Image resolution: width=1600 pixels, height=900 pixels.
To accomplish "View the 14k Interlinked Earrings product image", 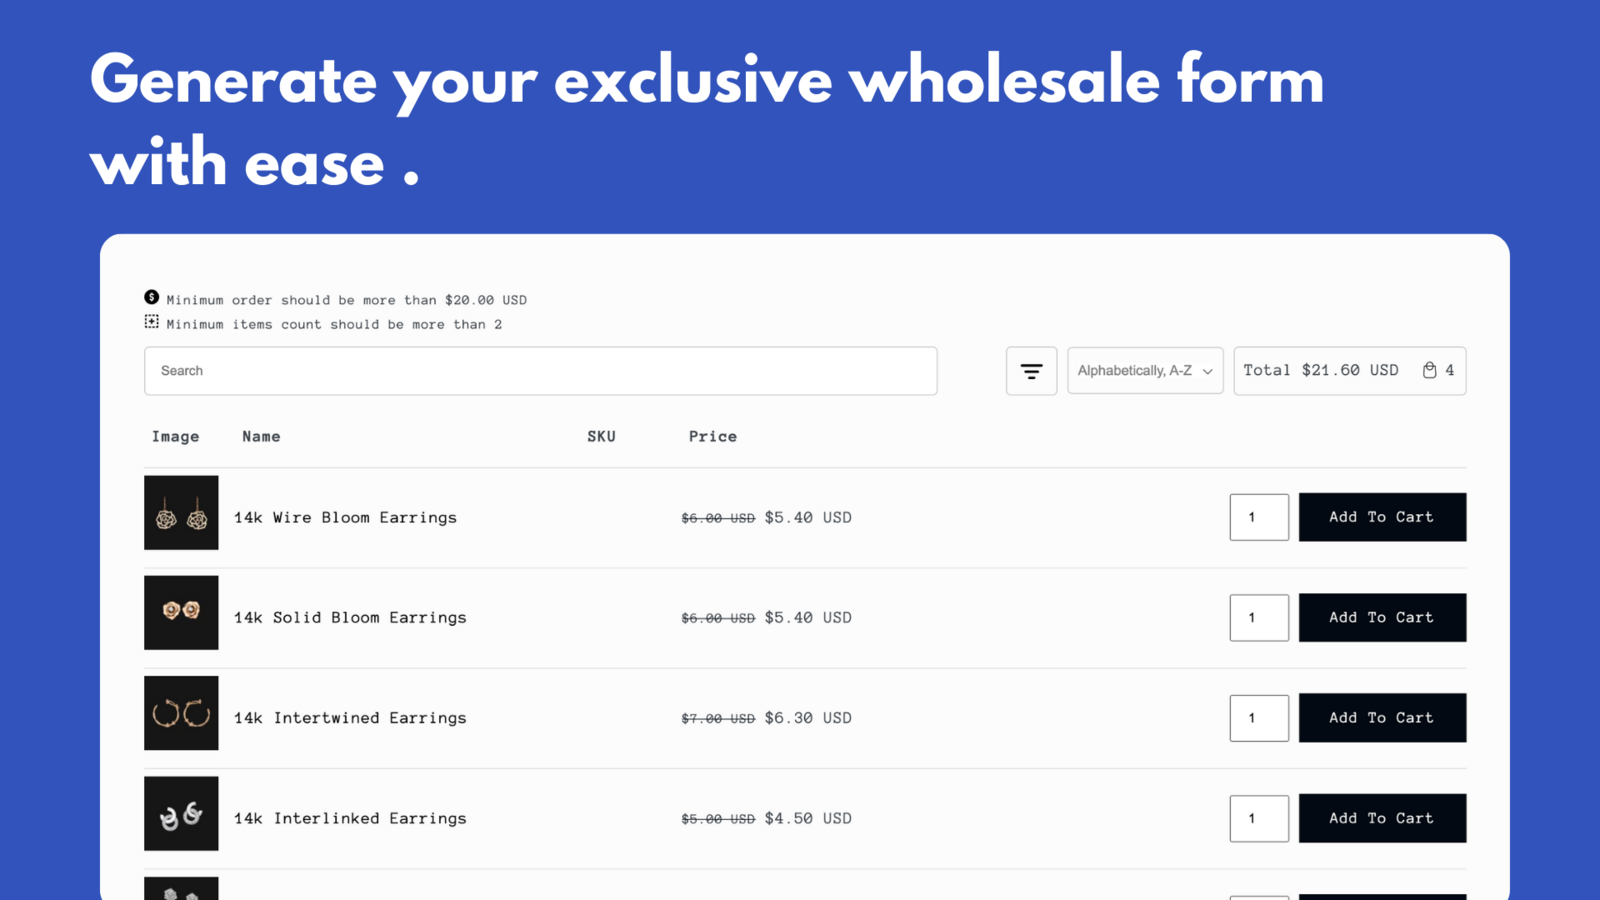I will pyautogui.click(x=181, y=813).
